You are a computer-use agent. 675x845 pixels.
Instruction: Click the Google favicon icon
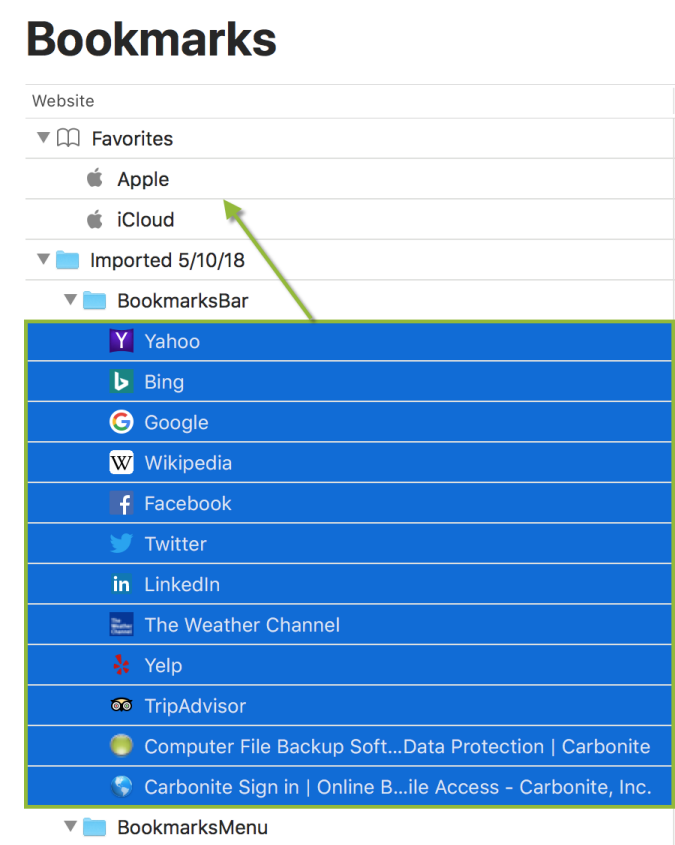pyautogui.click(x=121, y=422)
